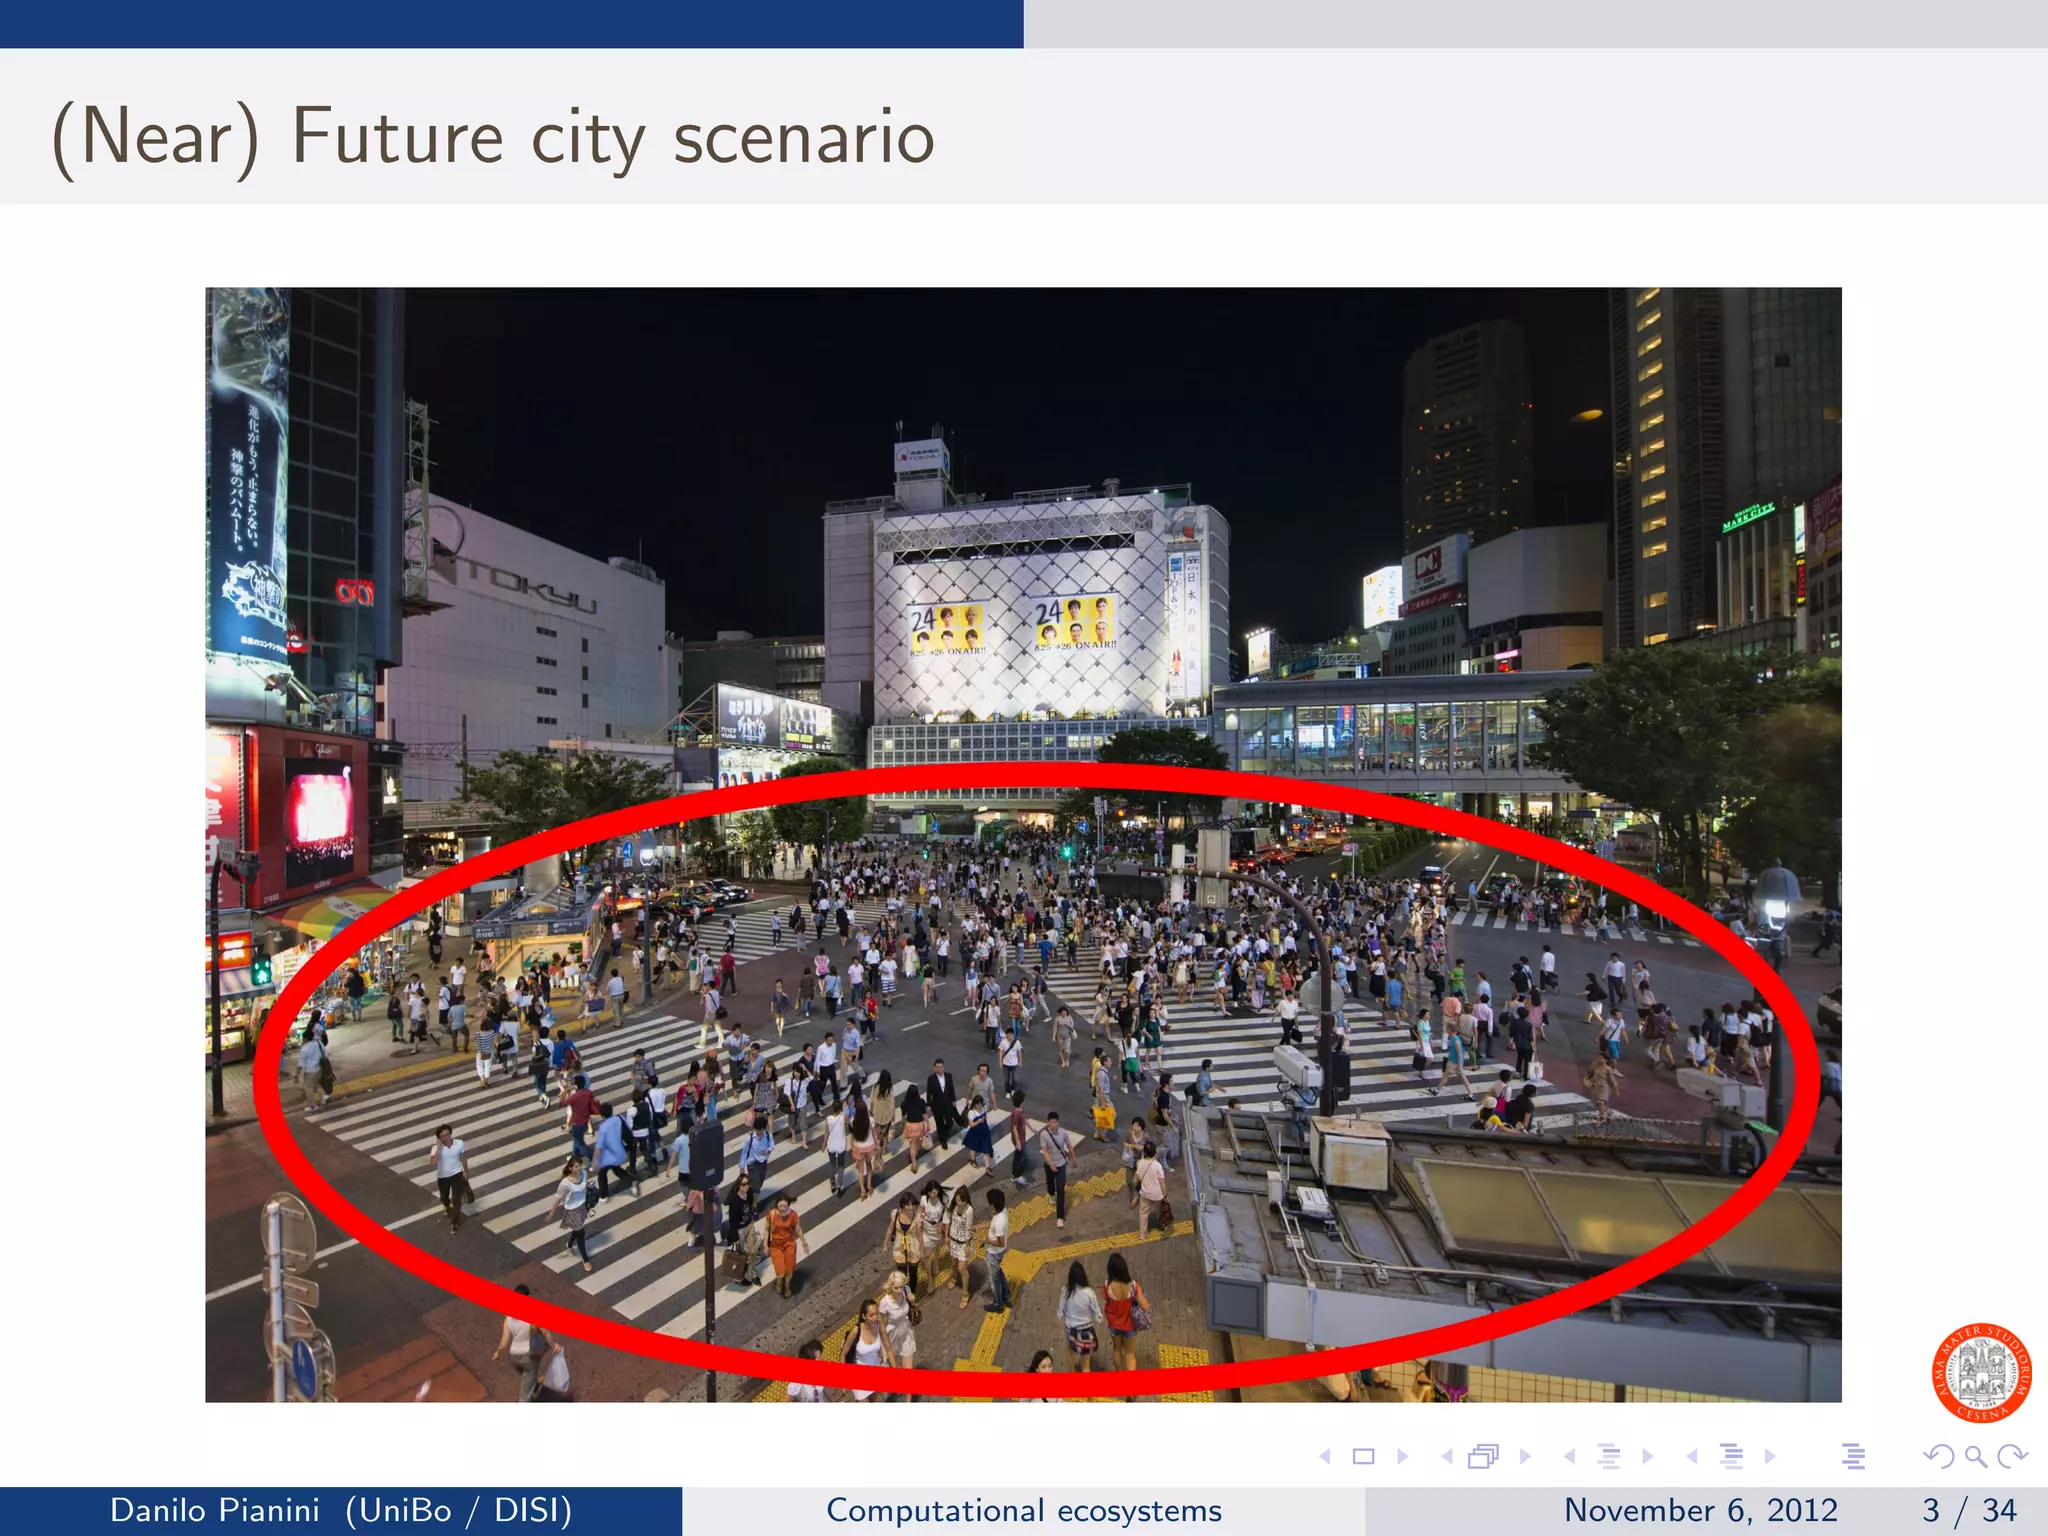Jump to next subsection arrow
The image size is (2048, 1536).
1648,1457
